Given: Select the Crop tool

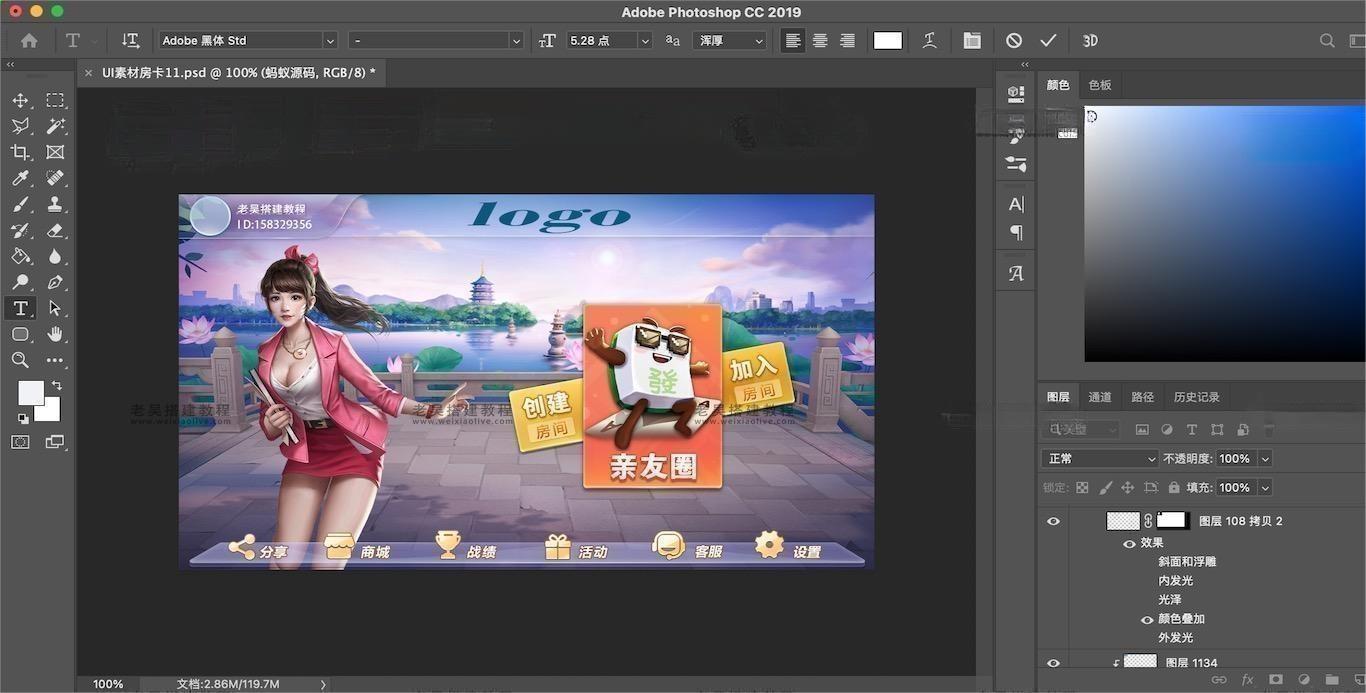Looking at the screenshot, I should coord(20,152).
